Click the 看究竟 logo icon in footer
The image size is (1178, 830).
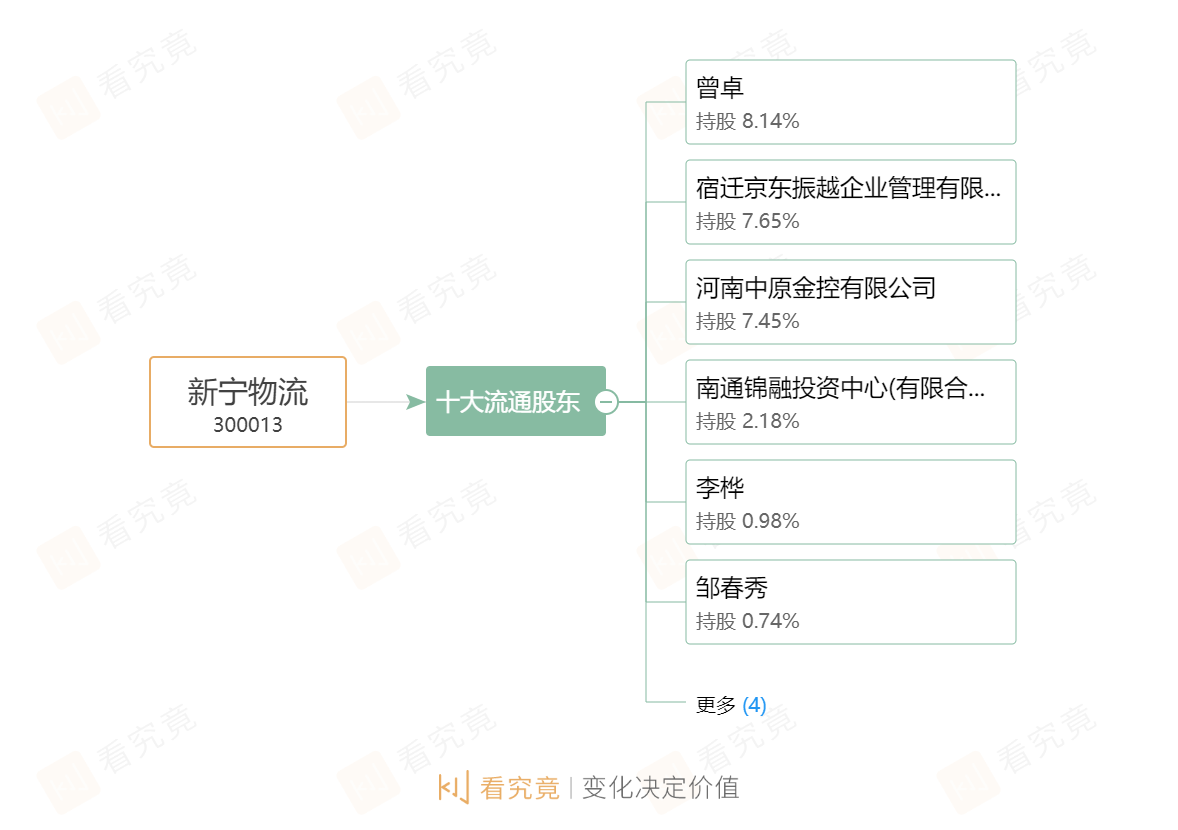pos(453,788)
